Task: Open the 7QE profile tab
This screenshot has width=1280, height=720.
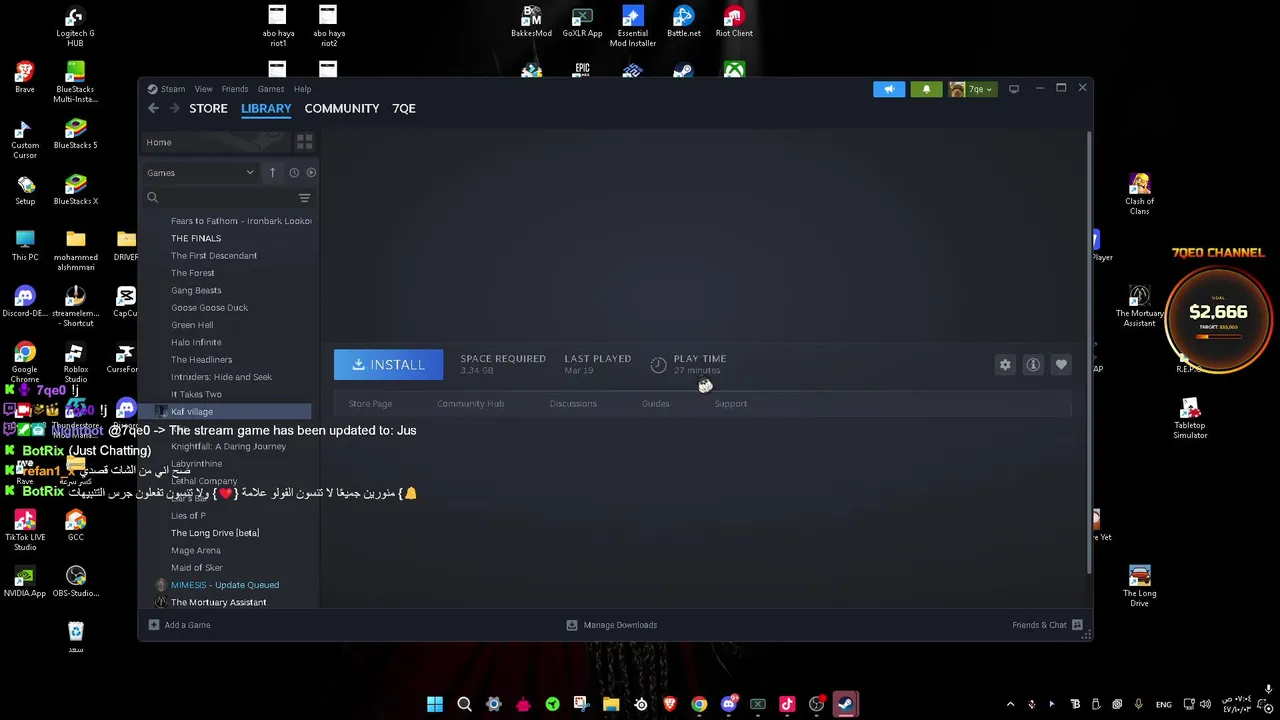Action: (404, 108)
